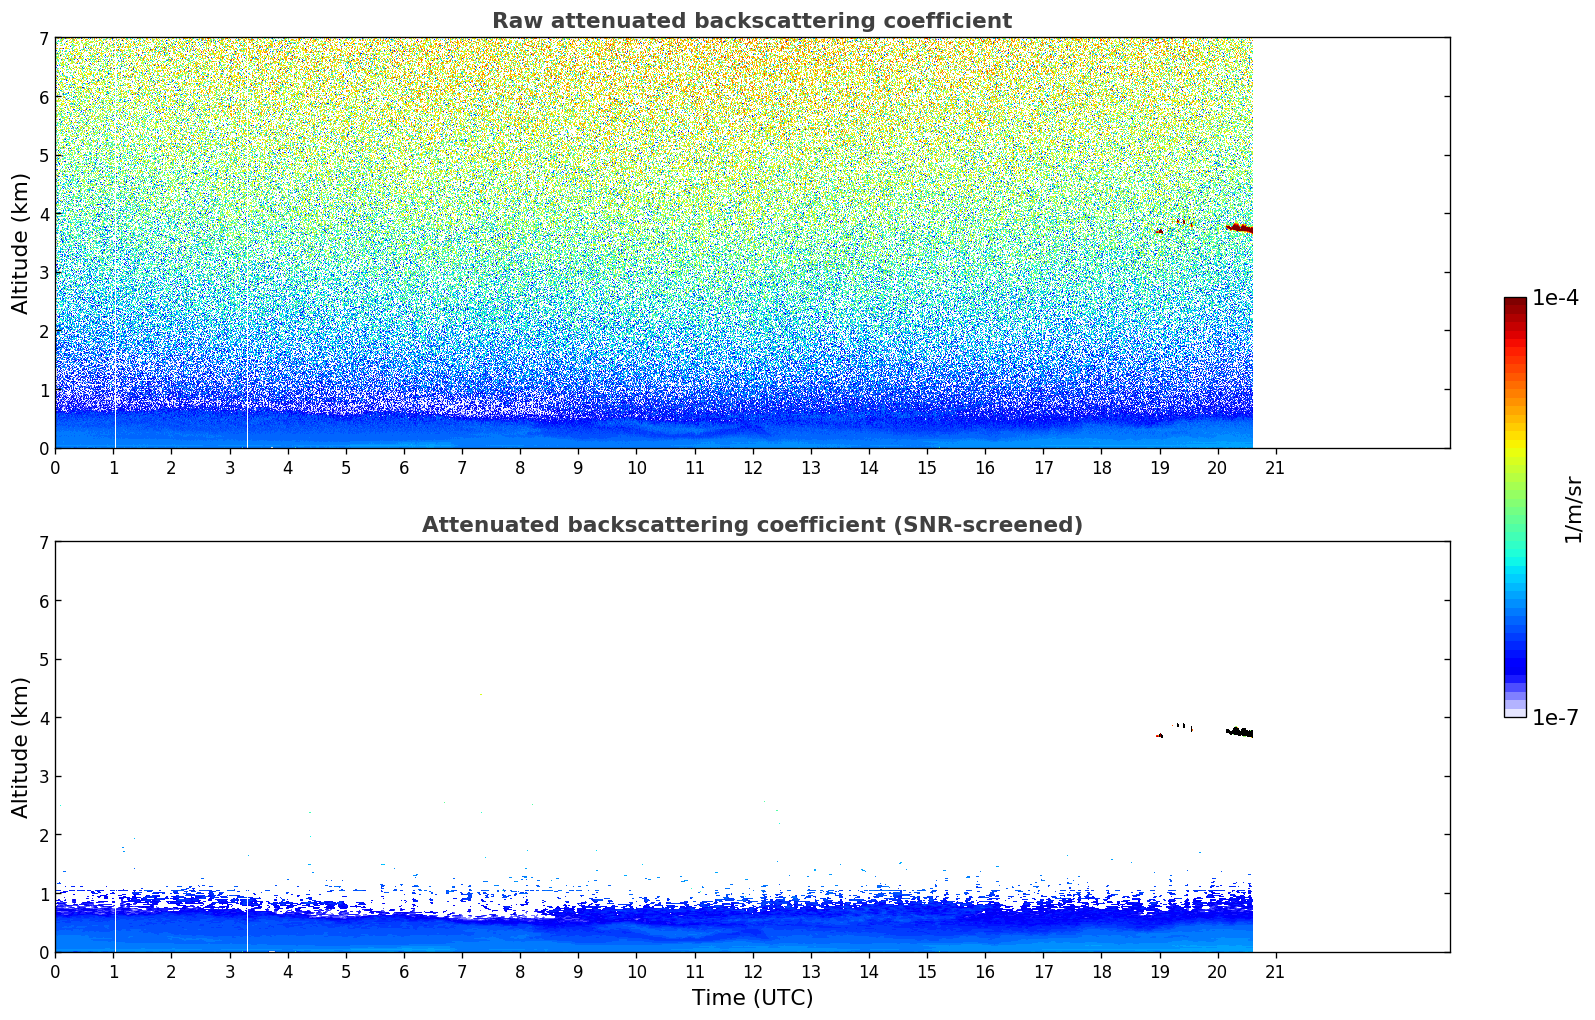
Task: Click the '5' altitude tick of top plot
Action: point(44,156)
